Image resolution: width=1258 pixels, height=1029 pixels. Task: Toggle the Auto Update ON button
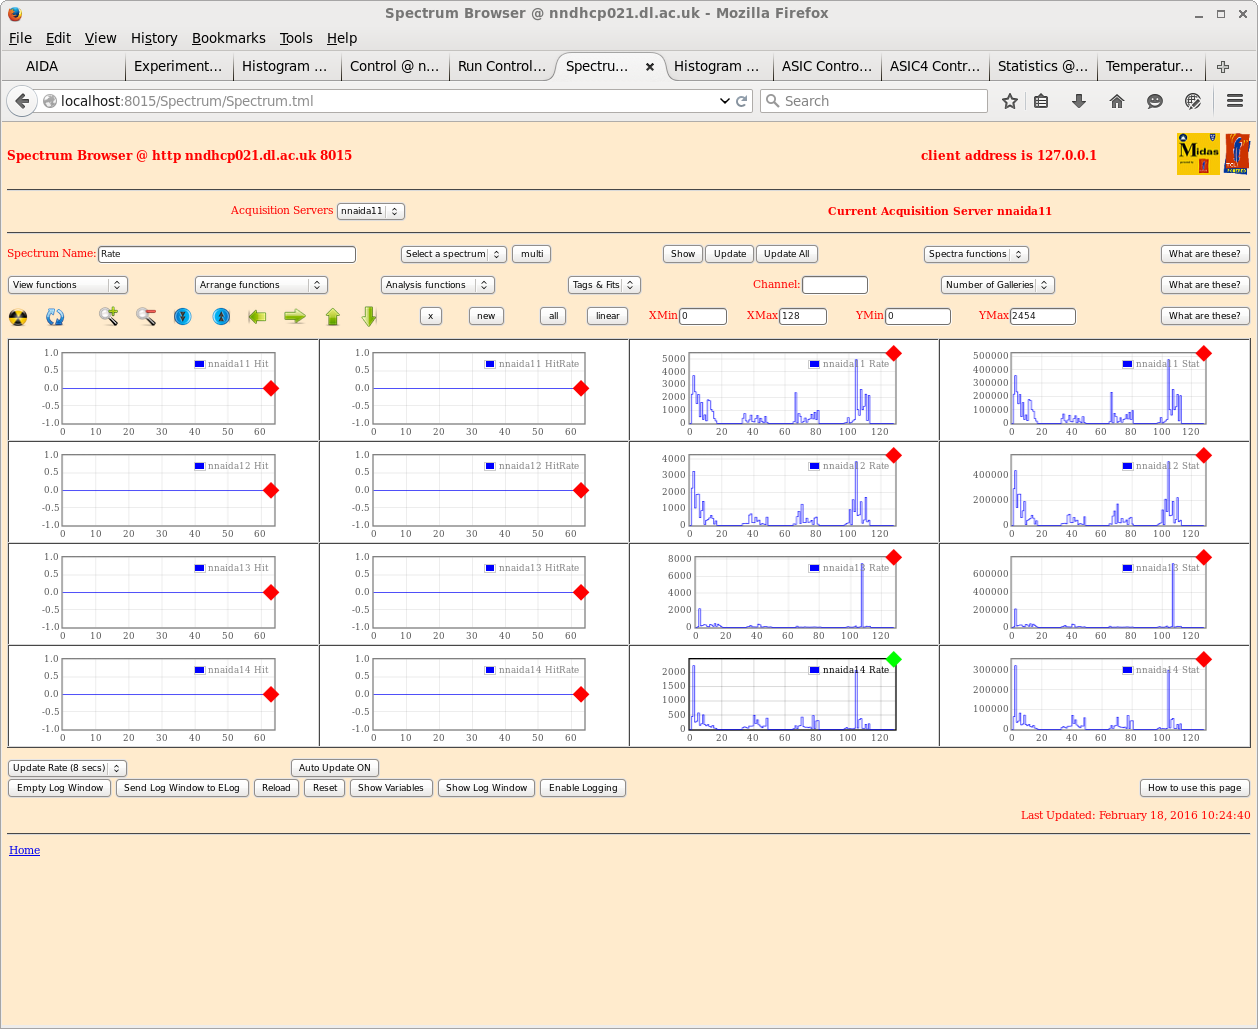point(334,768)
